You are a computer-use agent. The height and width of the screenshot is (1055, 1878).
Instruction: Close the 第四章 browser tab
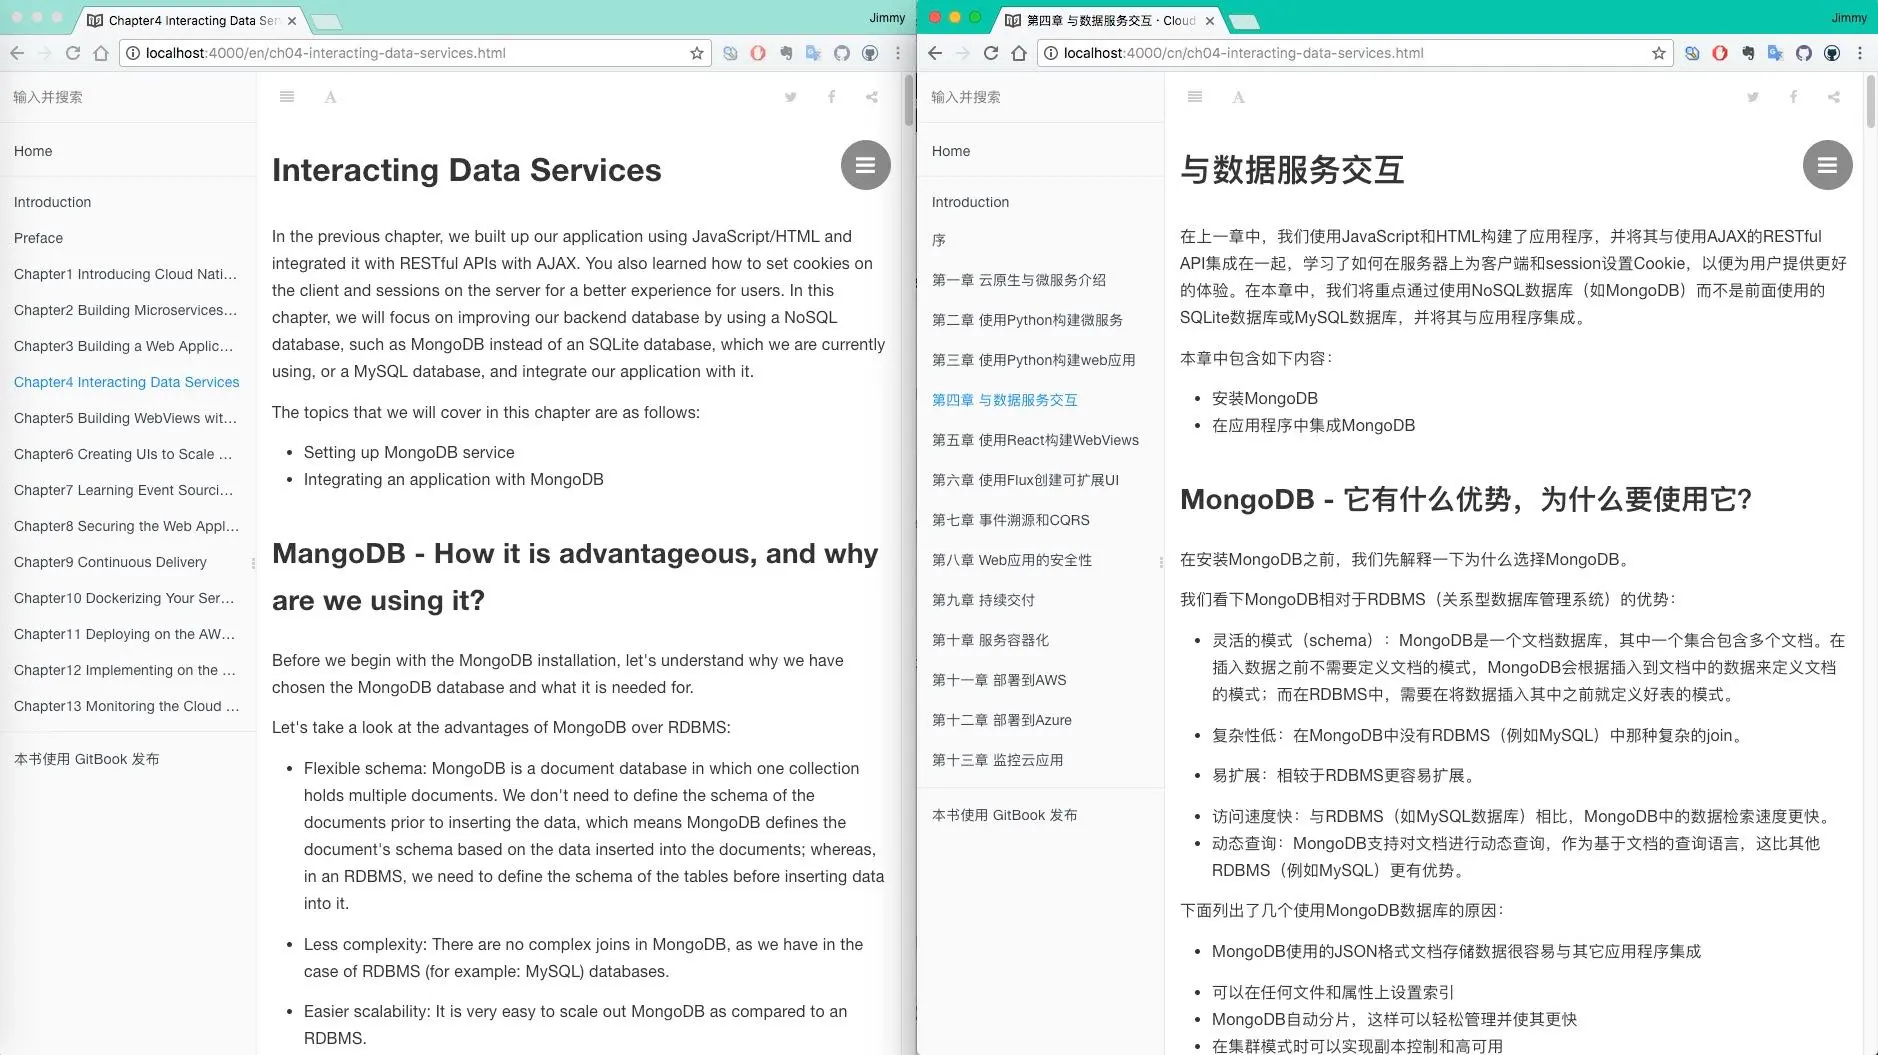(x=1210, y=20)
